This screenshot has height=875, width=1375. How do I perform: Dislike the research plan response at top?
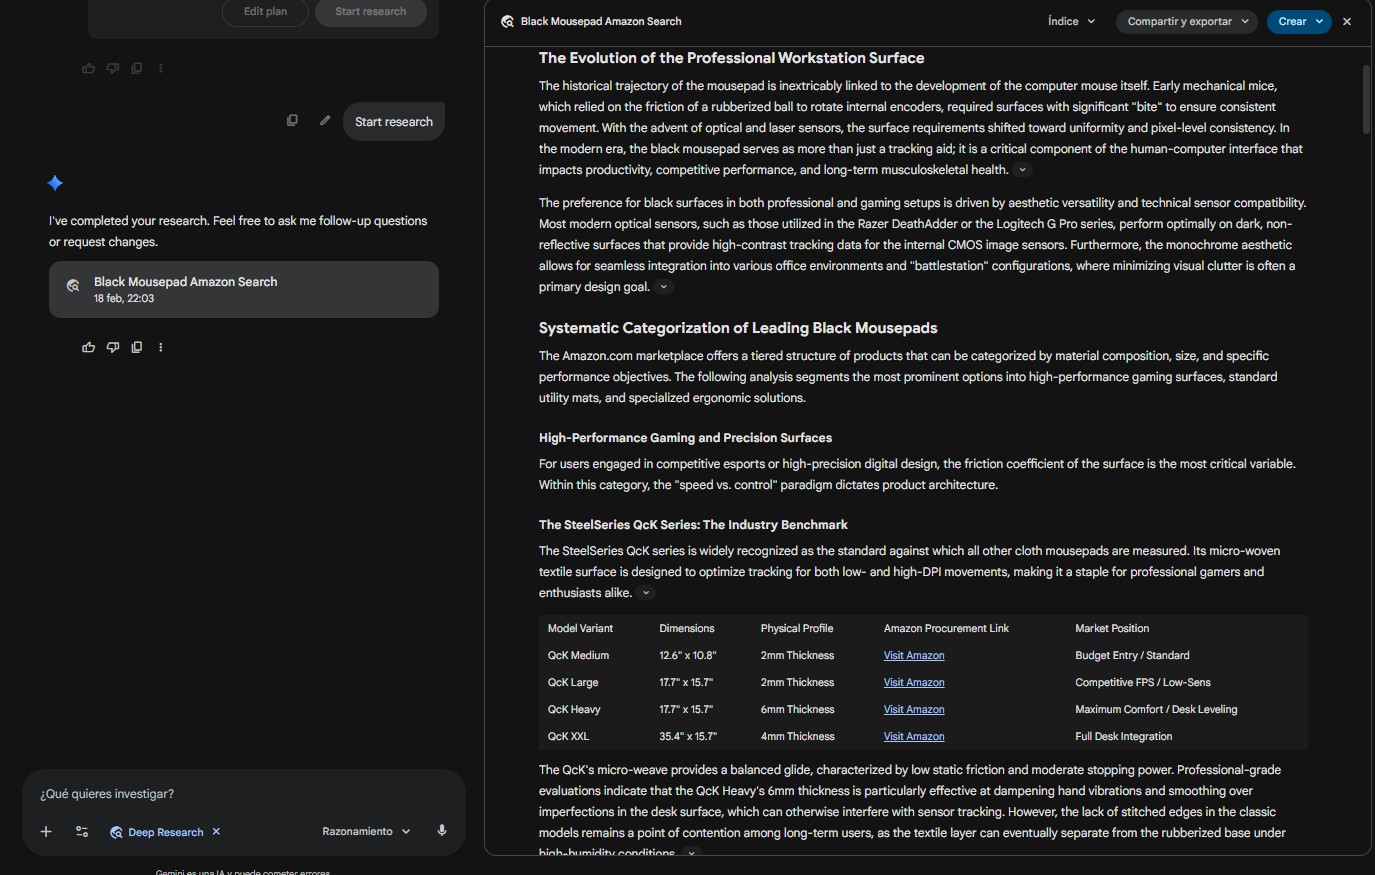pos(113,68)
